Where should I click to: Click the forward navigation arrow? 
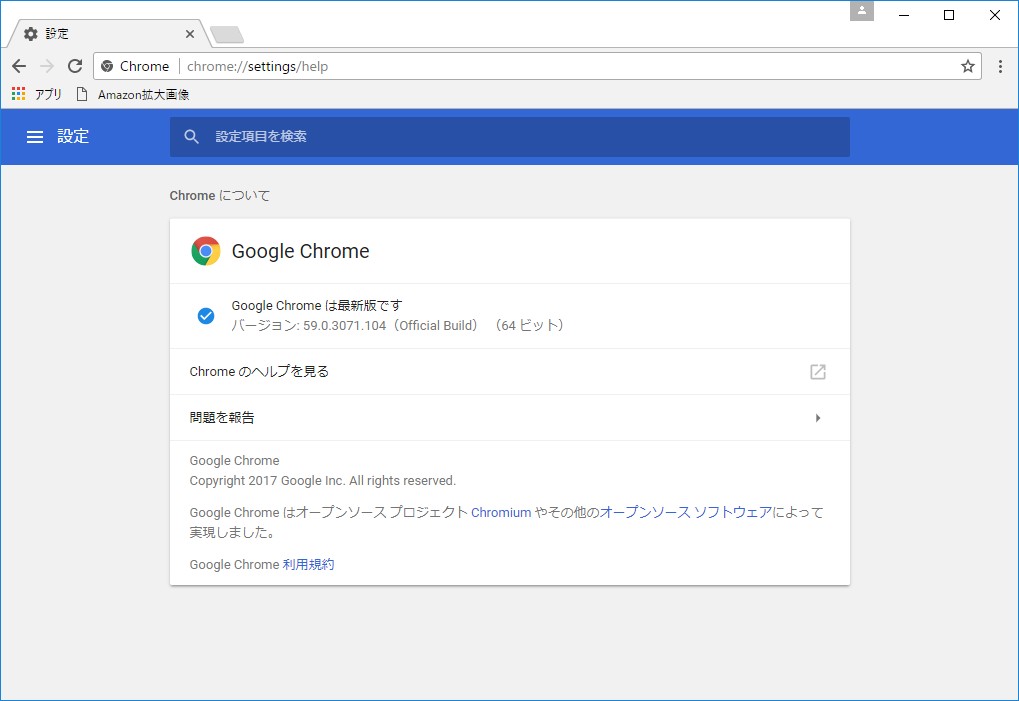[46, 65]
